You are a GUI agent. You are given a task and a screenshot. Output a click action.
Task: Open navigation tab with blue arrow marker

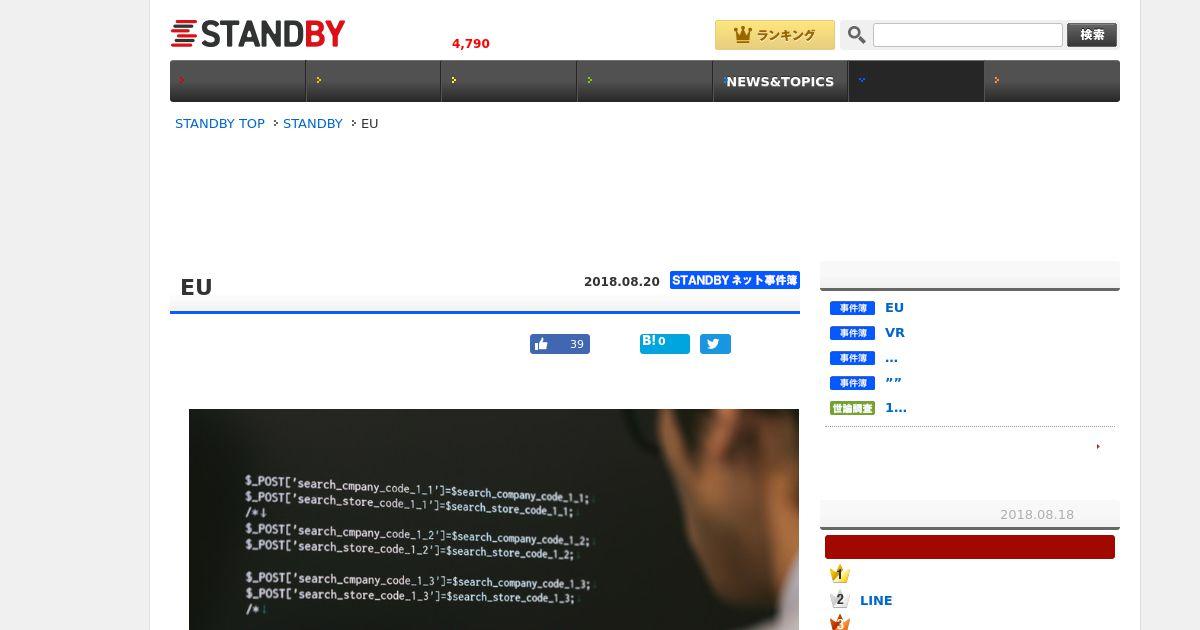pyautogui.click(x=916, y=81)
